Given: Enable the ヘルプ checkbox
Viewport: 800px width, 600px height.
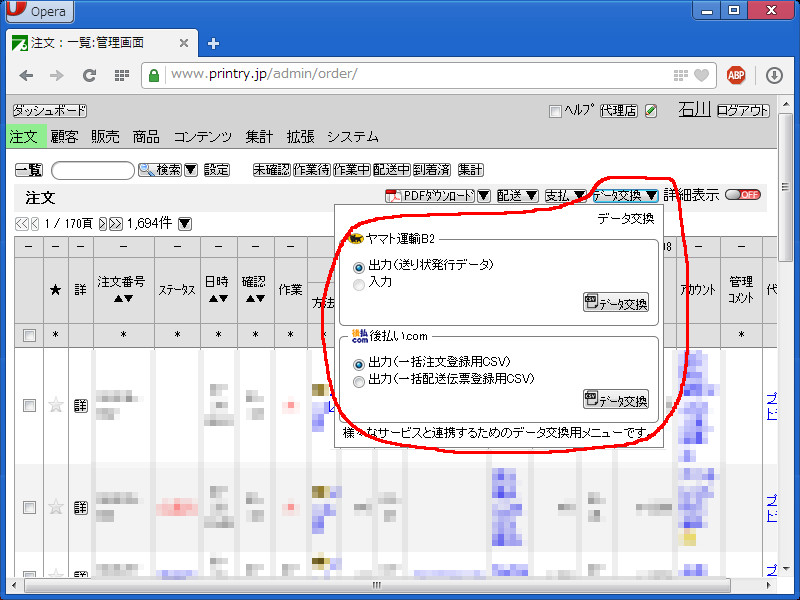Looking at the screenshot, I should (555, 111).
